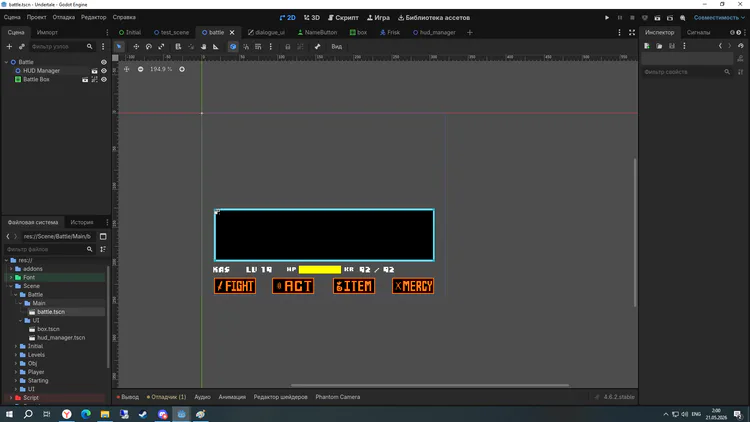Screen dimensions: 750x422
Task: Open the Библиотека ассетов workspace
Action: coord(434,18)
